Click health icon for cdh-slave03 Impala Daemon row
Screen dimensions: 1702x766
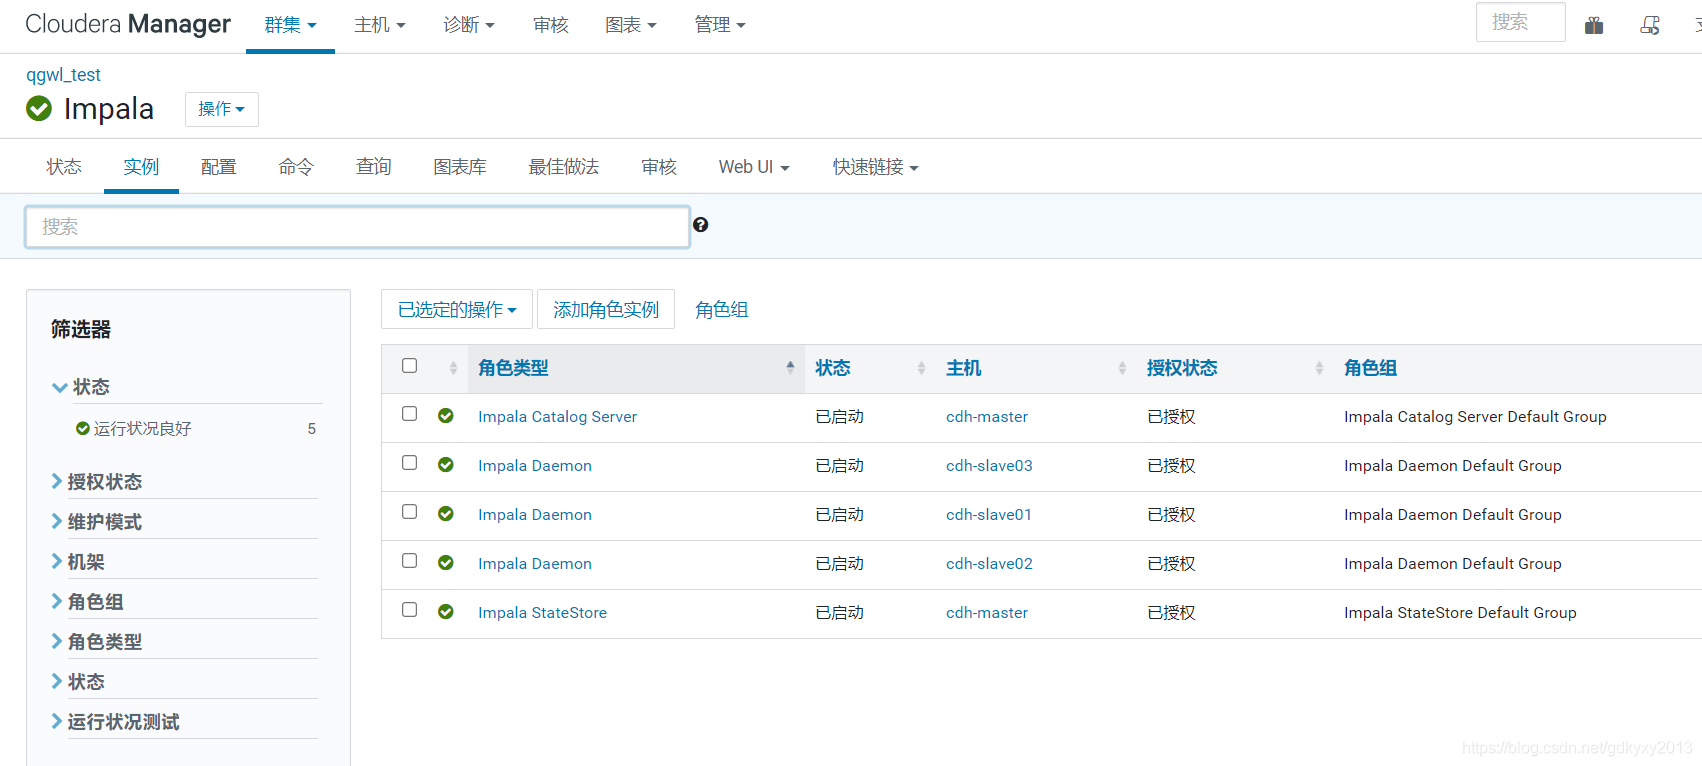tap(446, 465)
